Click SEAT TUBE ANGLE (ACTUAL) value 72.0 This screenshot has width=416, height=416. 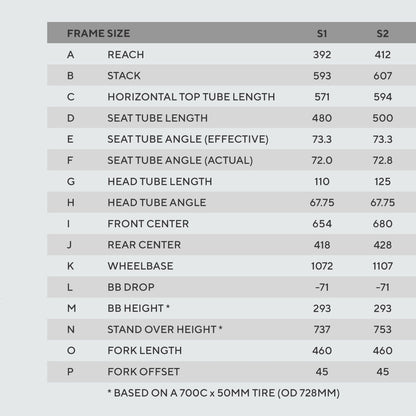pos(322,160)
